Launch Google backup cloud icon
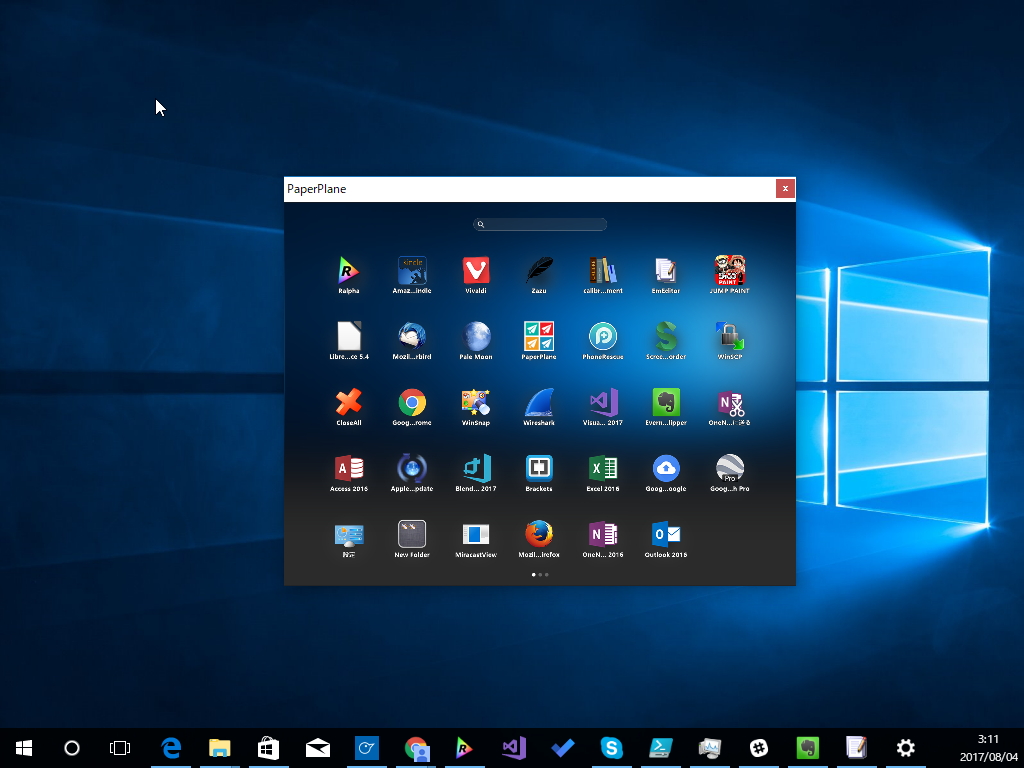 point(666,468)
